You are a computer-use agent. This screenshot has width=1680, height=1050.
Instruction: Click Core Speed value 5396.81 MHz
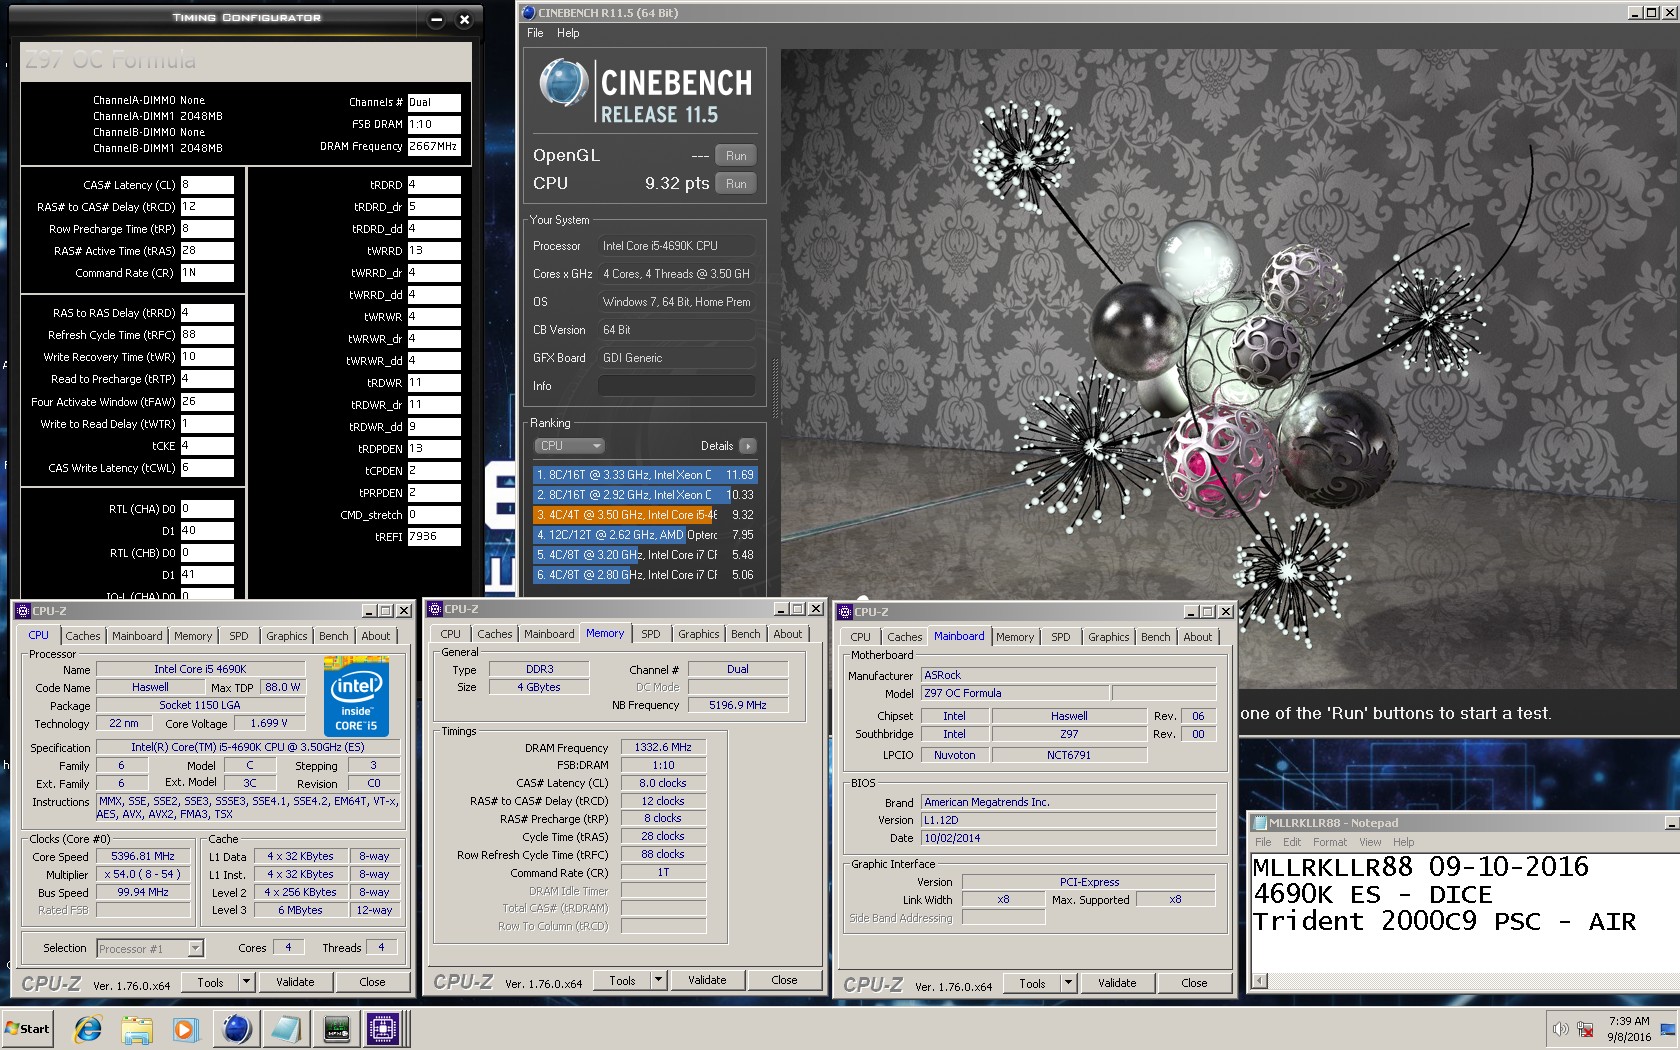click(x=143, y=857)
